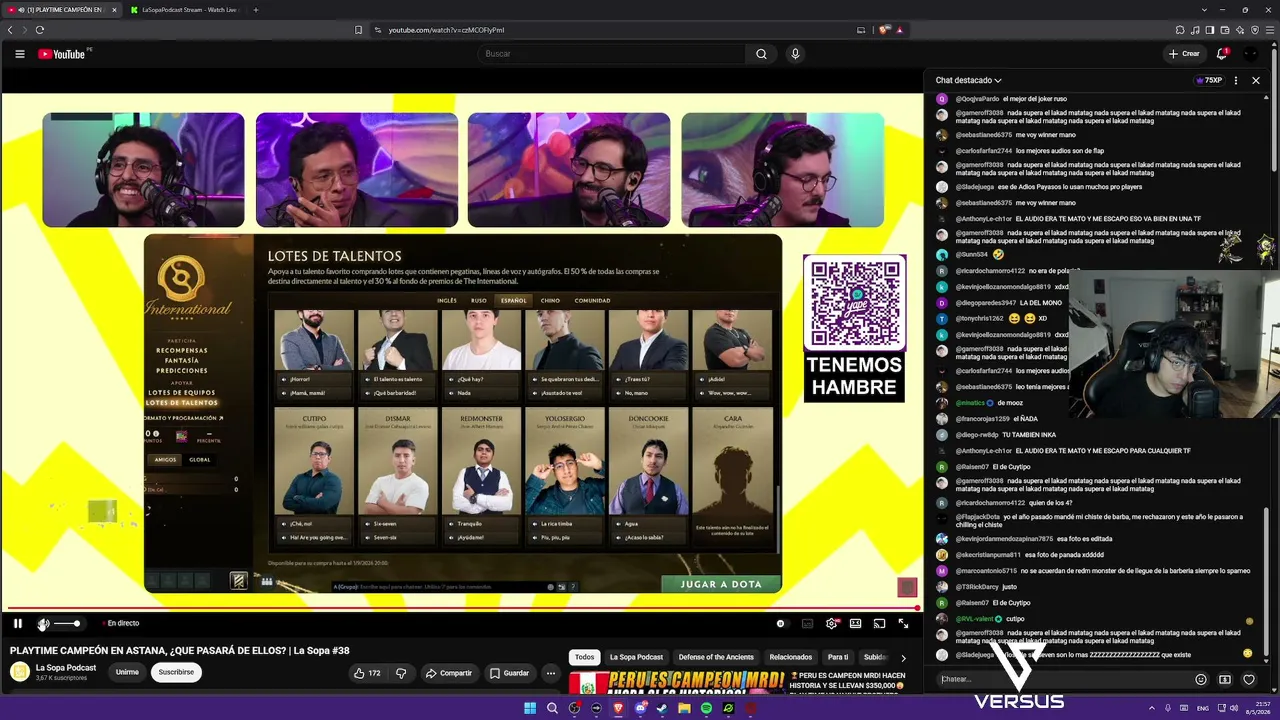Screen dimensions: 1280x720
Task: Open Spotify from the taskbar
Action: pos(706,708)
